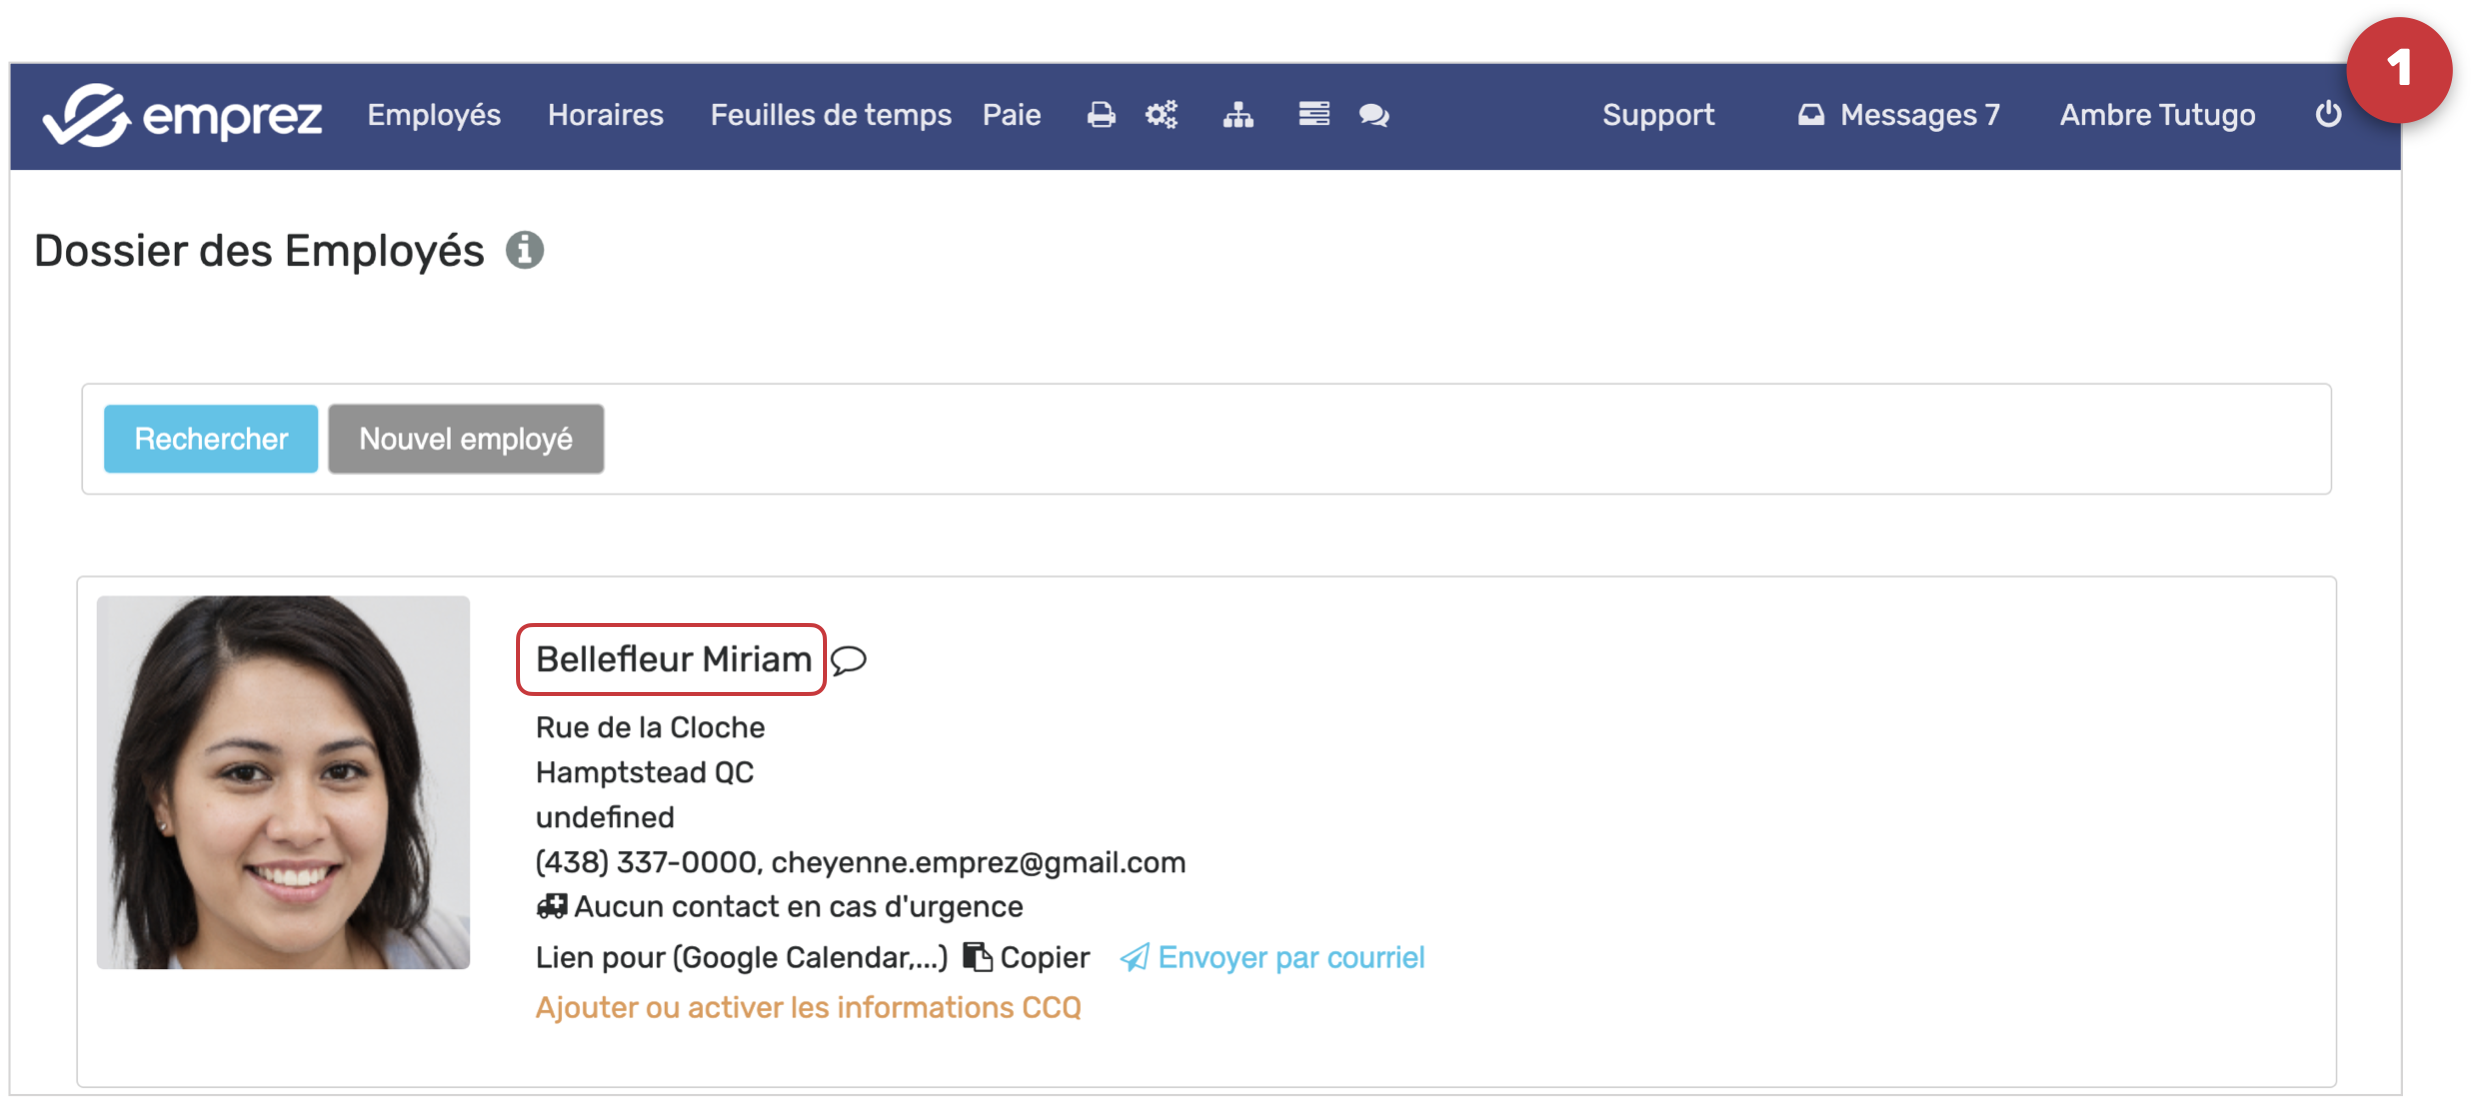Viewport: 2474px width, 1106px height.
Task: Click the printer icon in navbar
Action: tap(1100, 115)
